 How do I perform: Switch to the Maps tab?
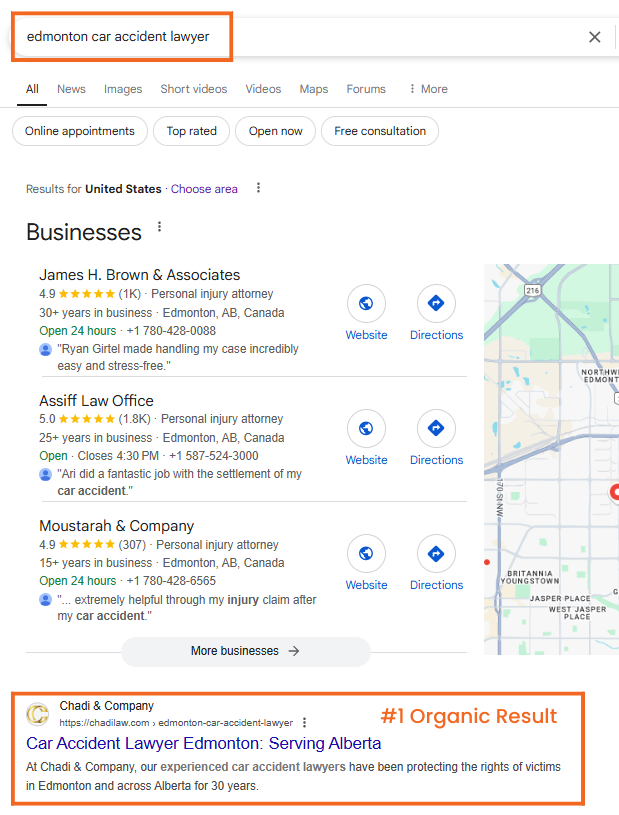[314, 89]
